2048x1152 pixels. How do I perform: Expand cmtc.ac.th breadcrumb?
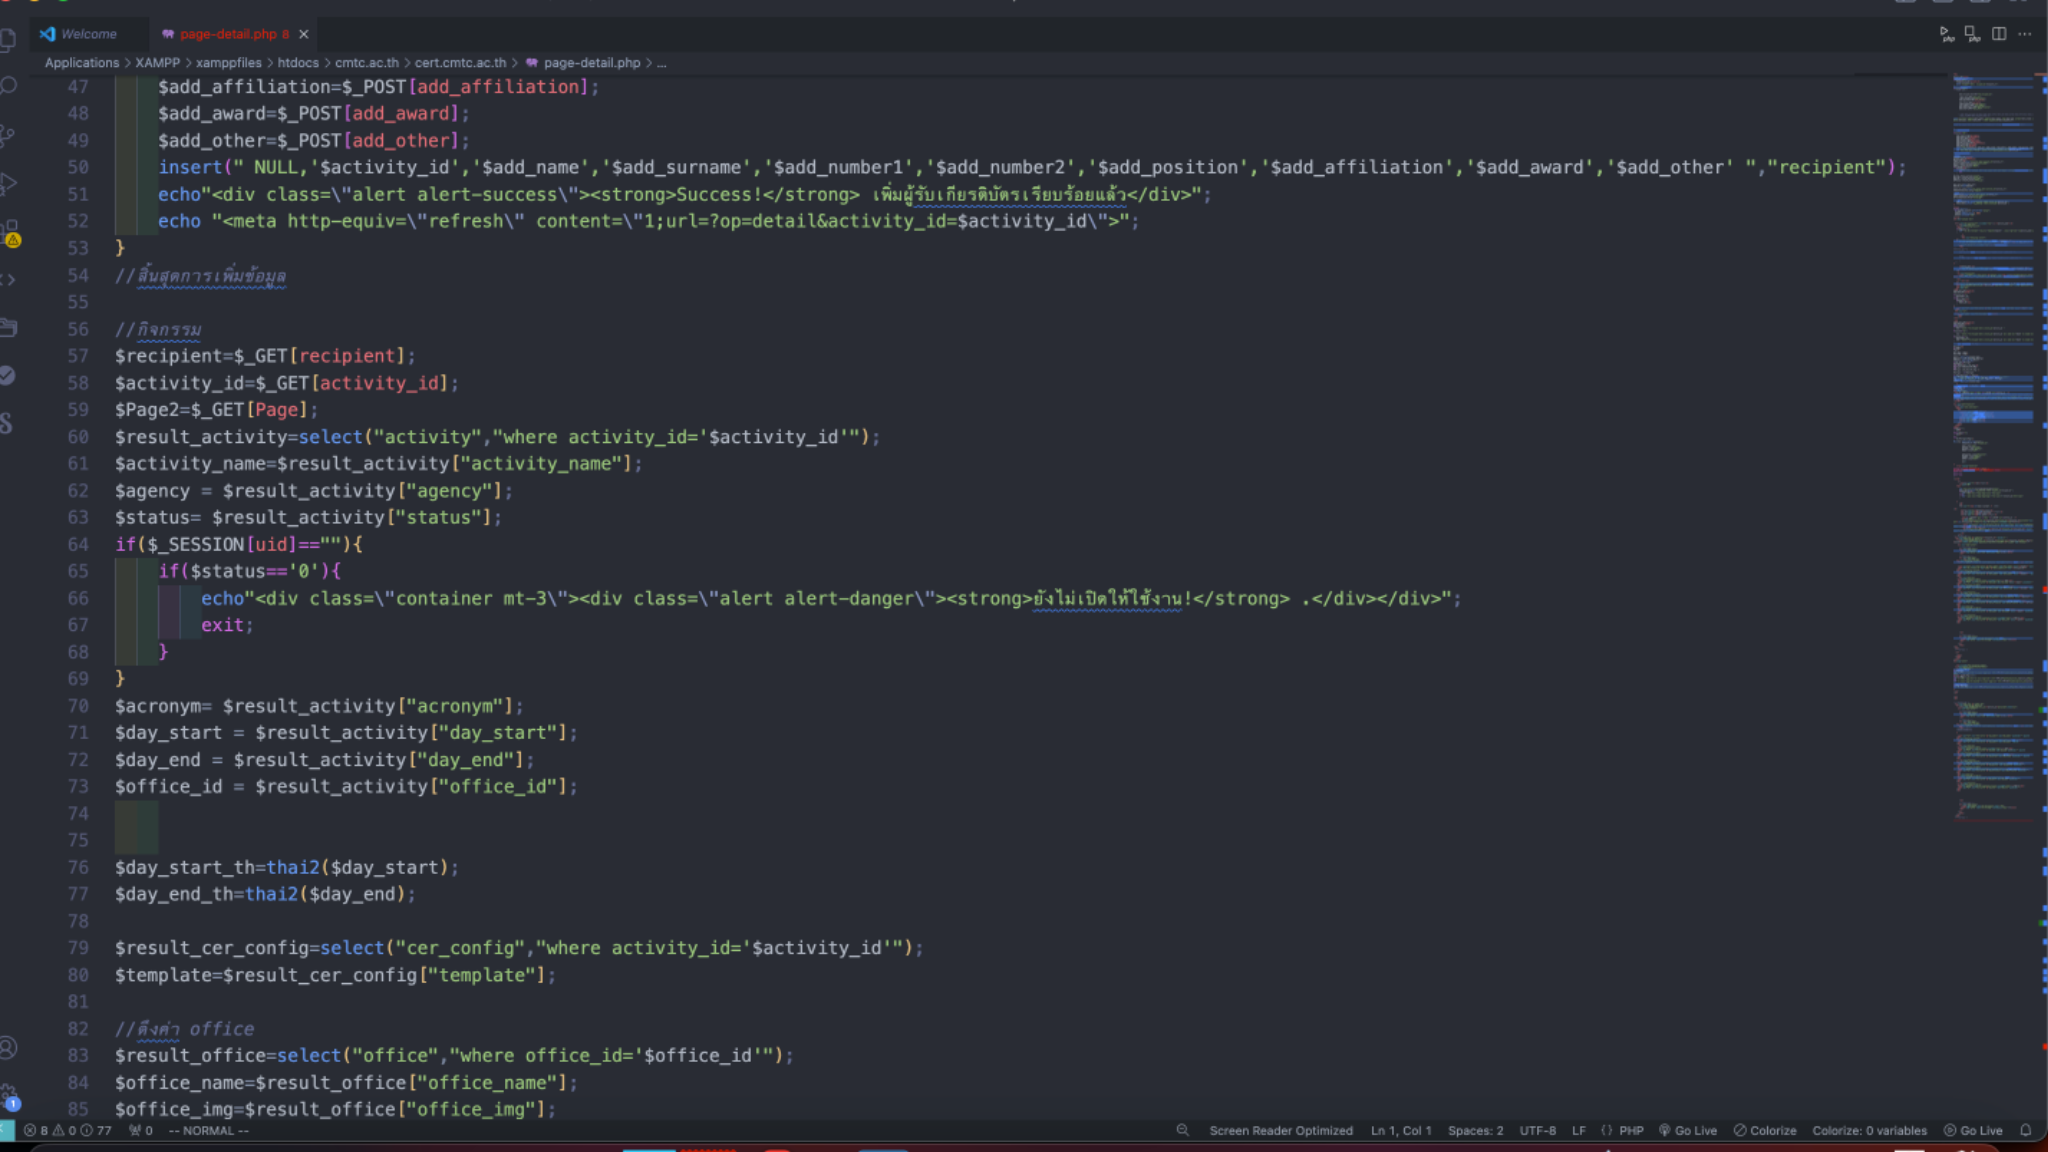tap(367, 62)
